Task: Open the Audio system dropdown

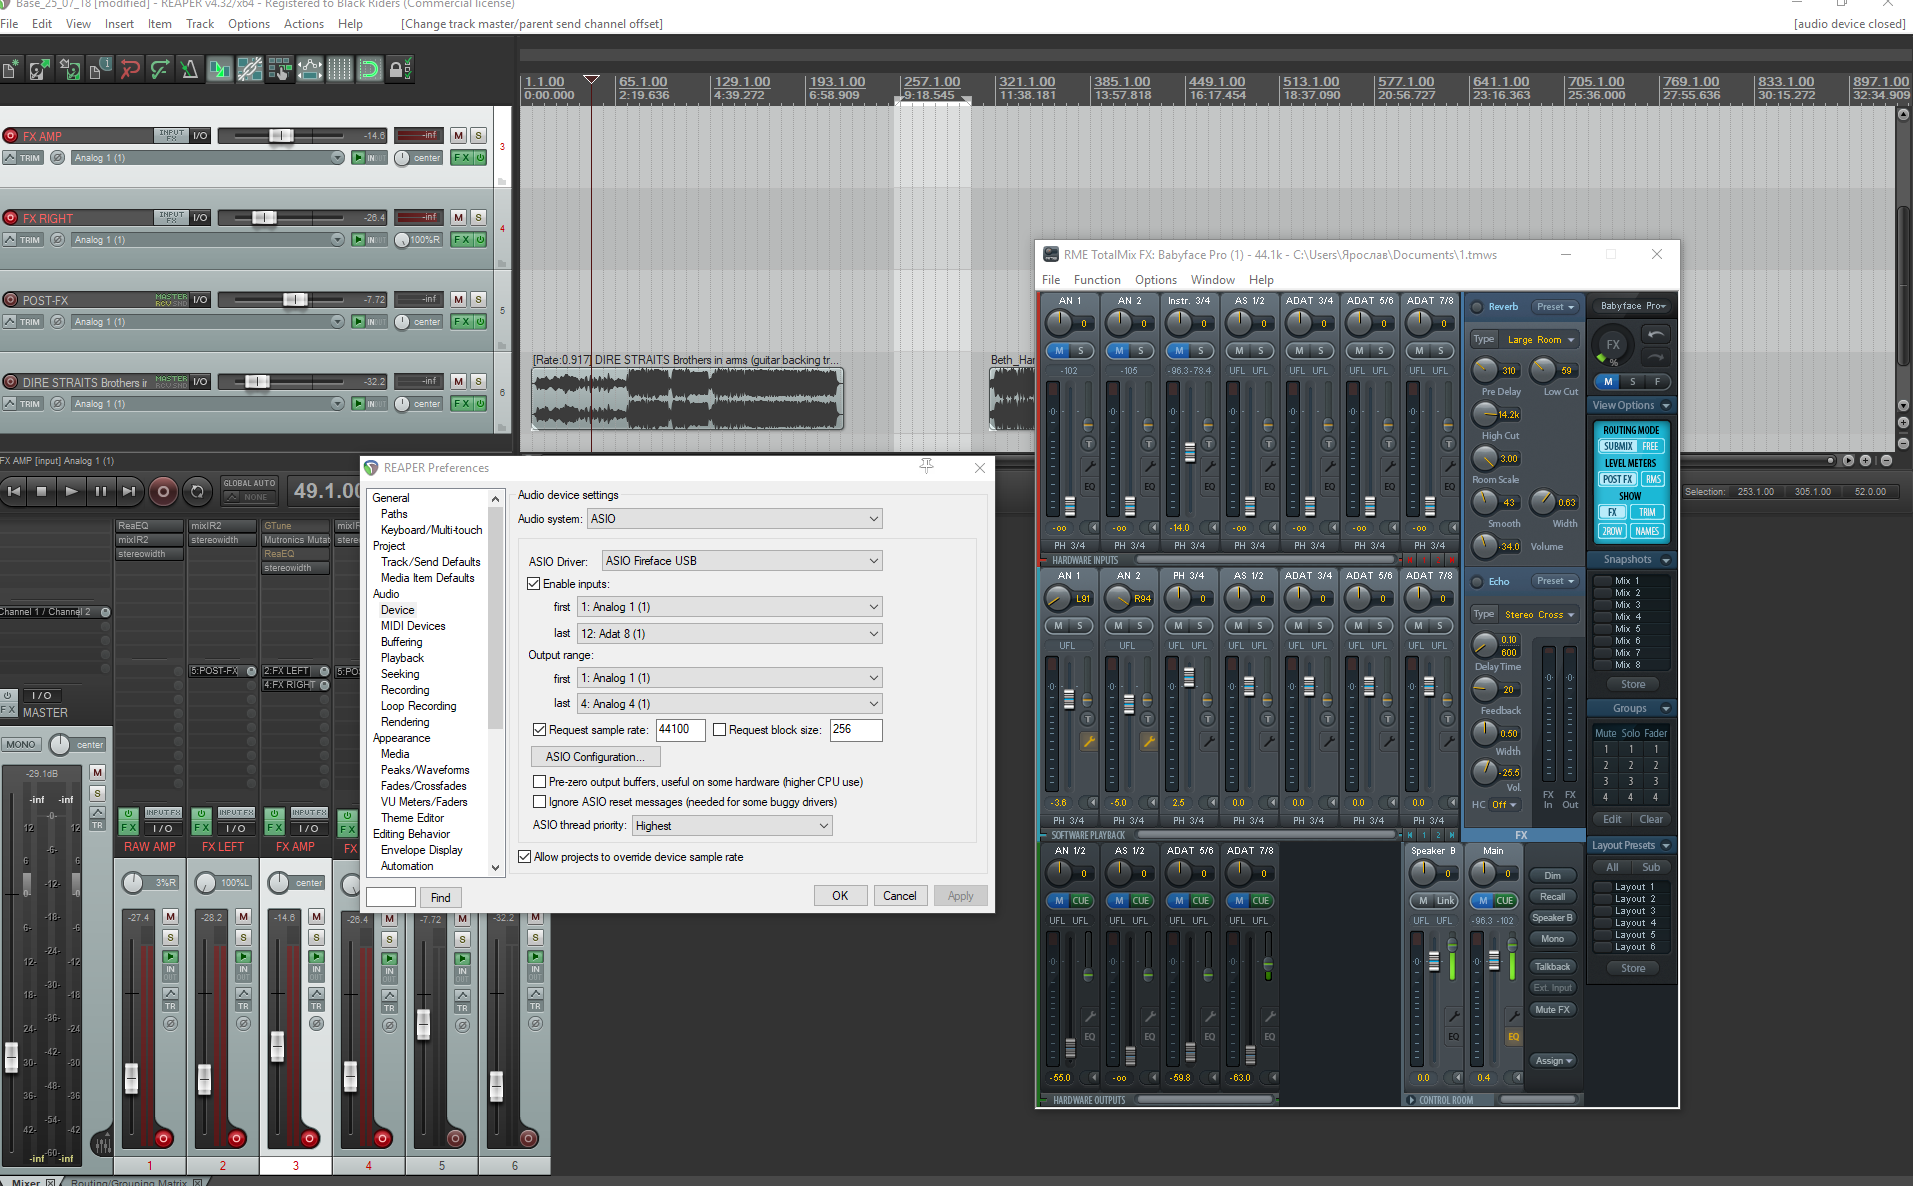Action: pyautogui.click(x=735, y=519)
